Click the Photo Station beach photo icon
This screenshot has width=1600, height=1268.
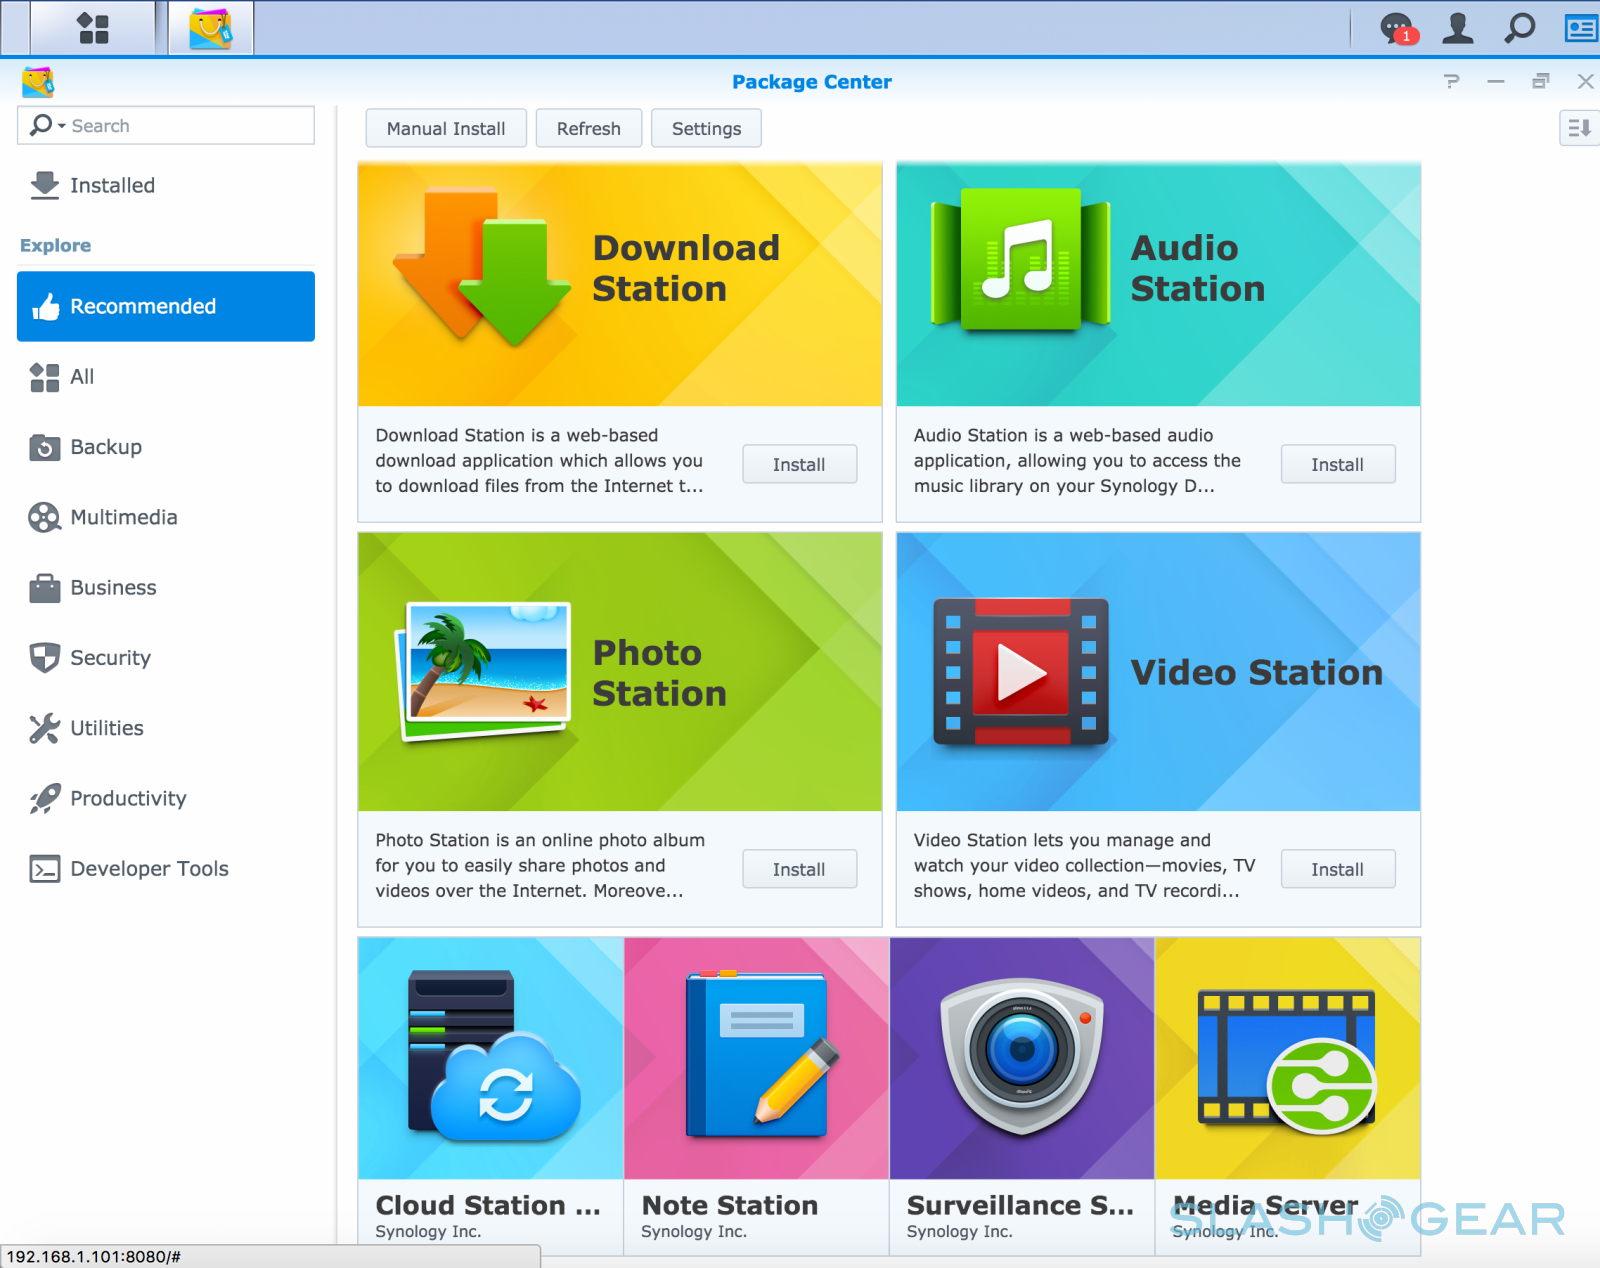coord(485,671)
